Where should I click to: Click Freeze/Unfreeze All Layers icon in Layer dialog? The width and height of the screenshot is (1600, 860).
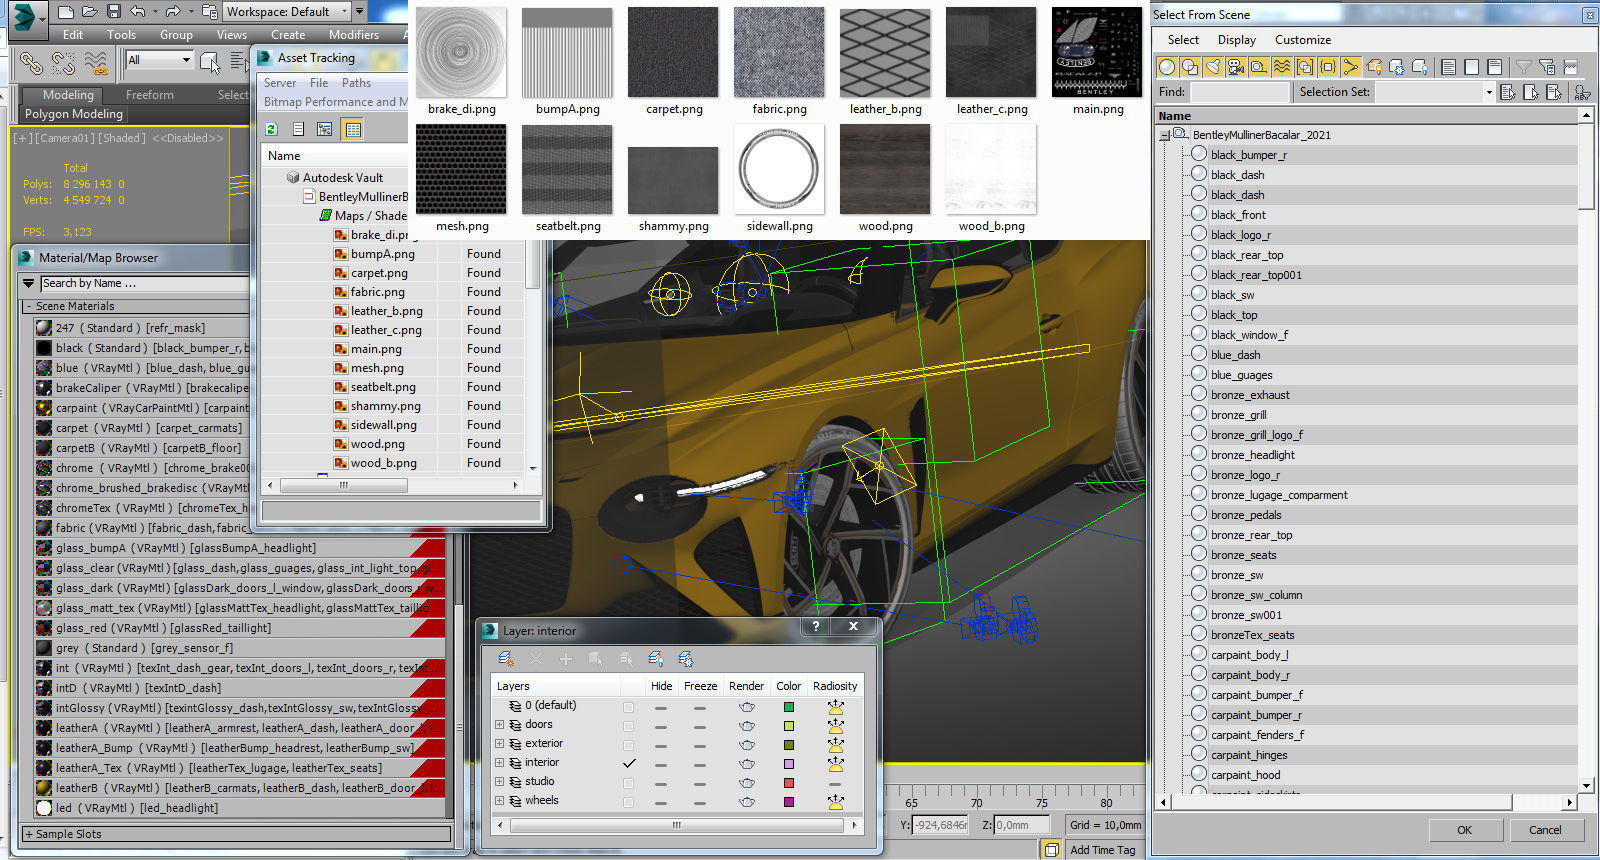[686, 659]
